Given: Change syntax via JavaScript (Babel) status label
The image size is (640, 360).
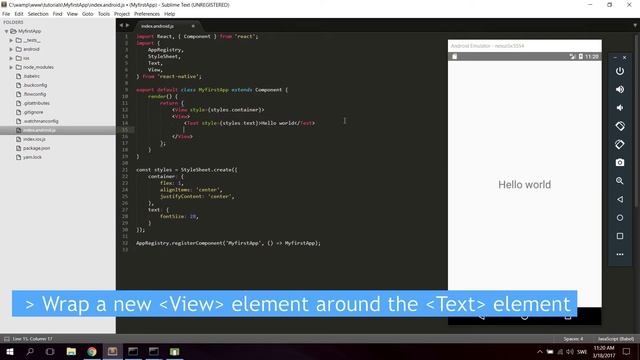Looking at the screenshot, I should (616, 339).
